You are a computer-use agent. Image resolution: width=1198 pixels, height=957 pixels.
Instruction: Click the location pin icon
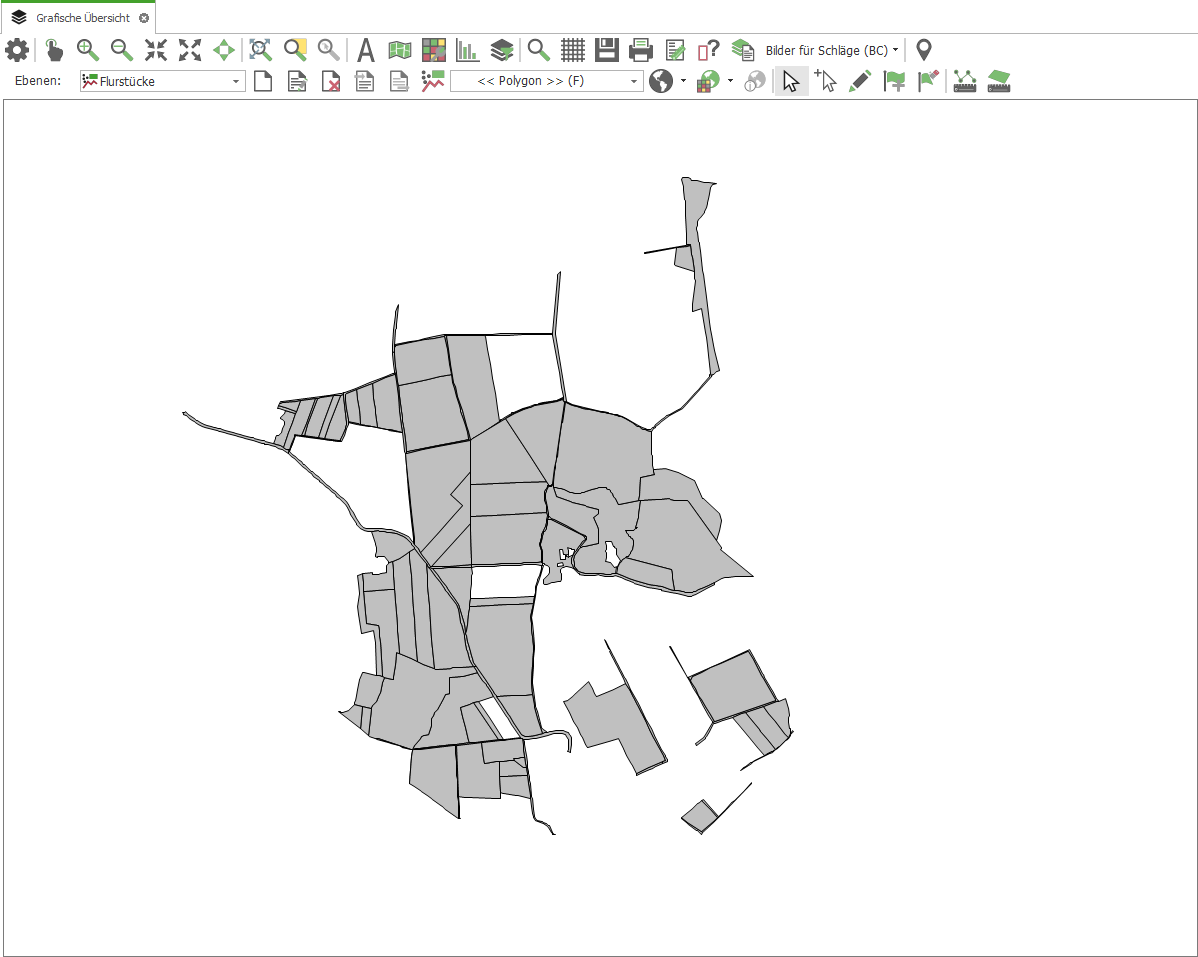(x=924, y=50)
